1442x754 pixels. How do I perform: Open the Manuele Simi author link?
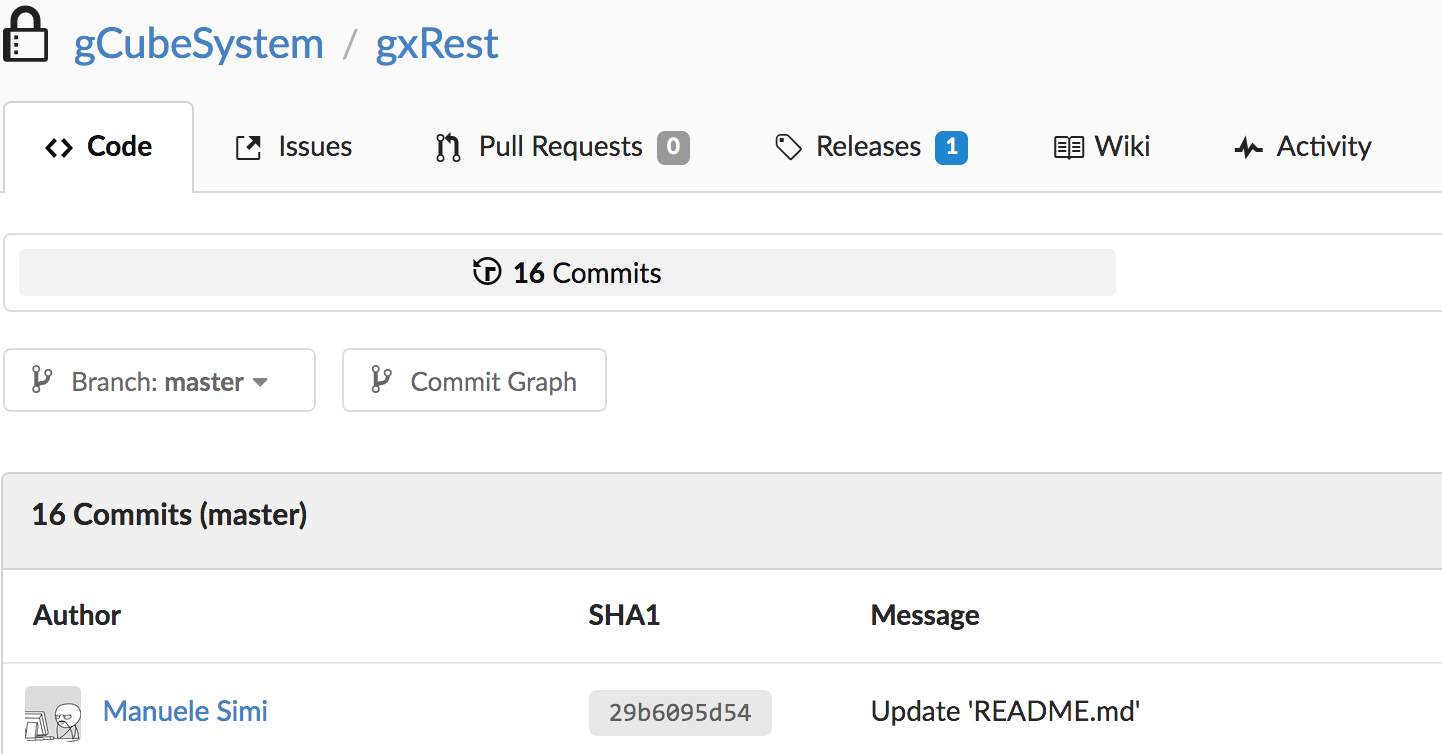185,712
